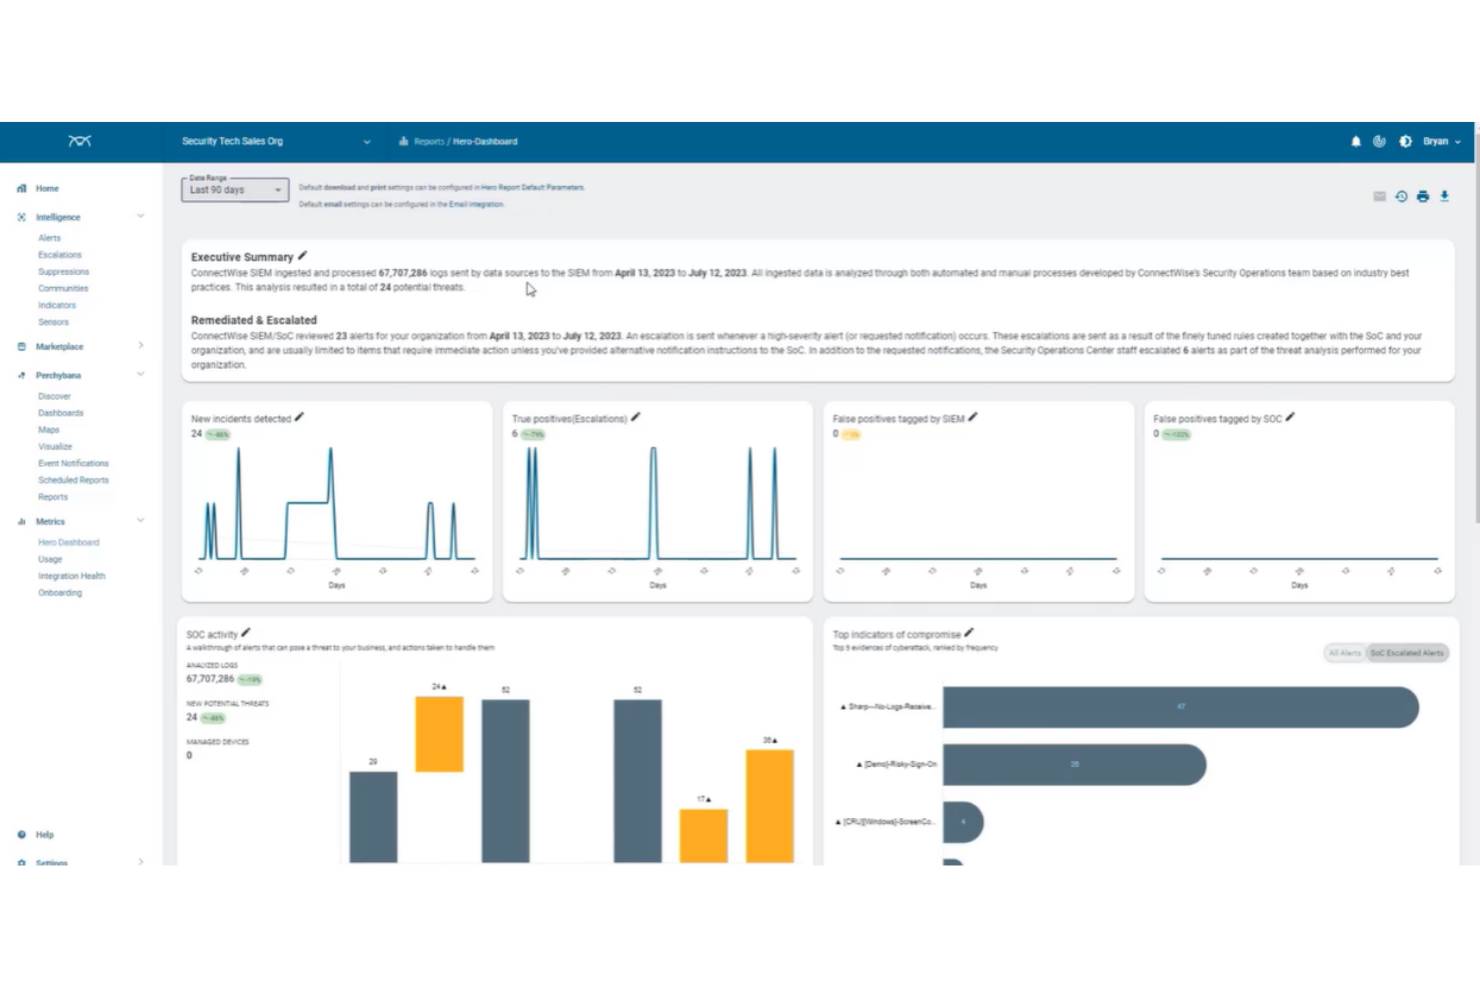Edit the SOC activity section pencil
1480x987 pixels.
(x=246, y=633)
